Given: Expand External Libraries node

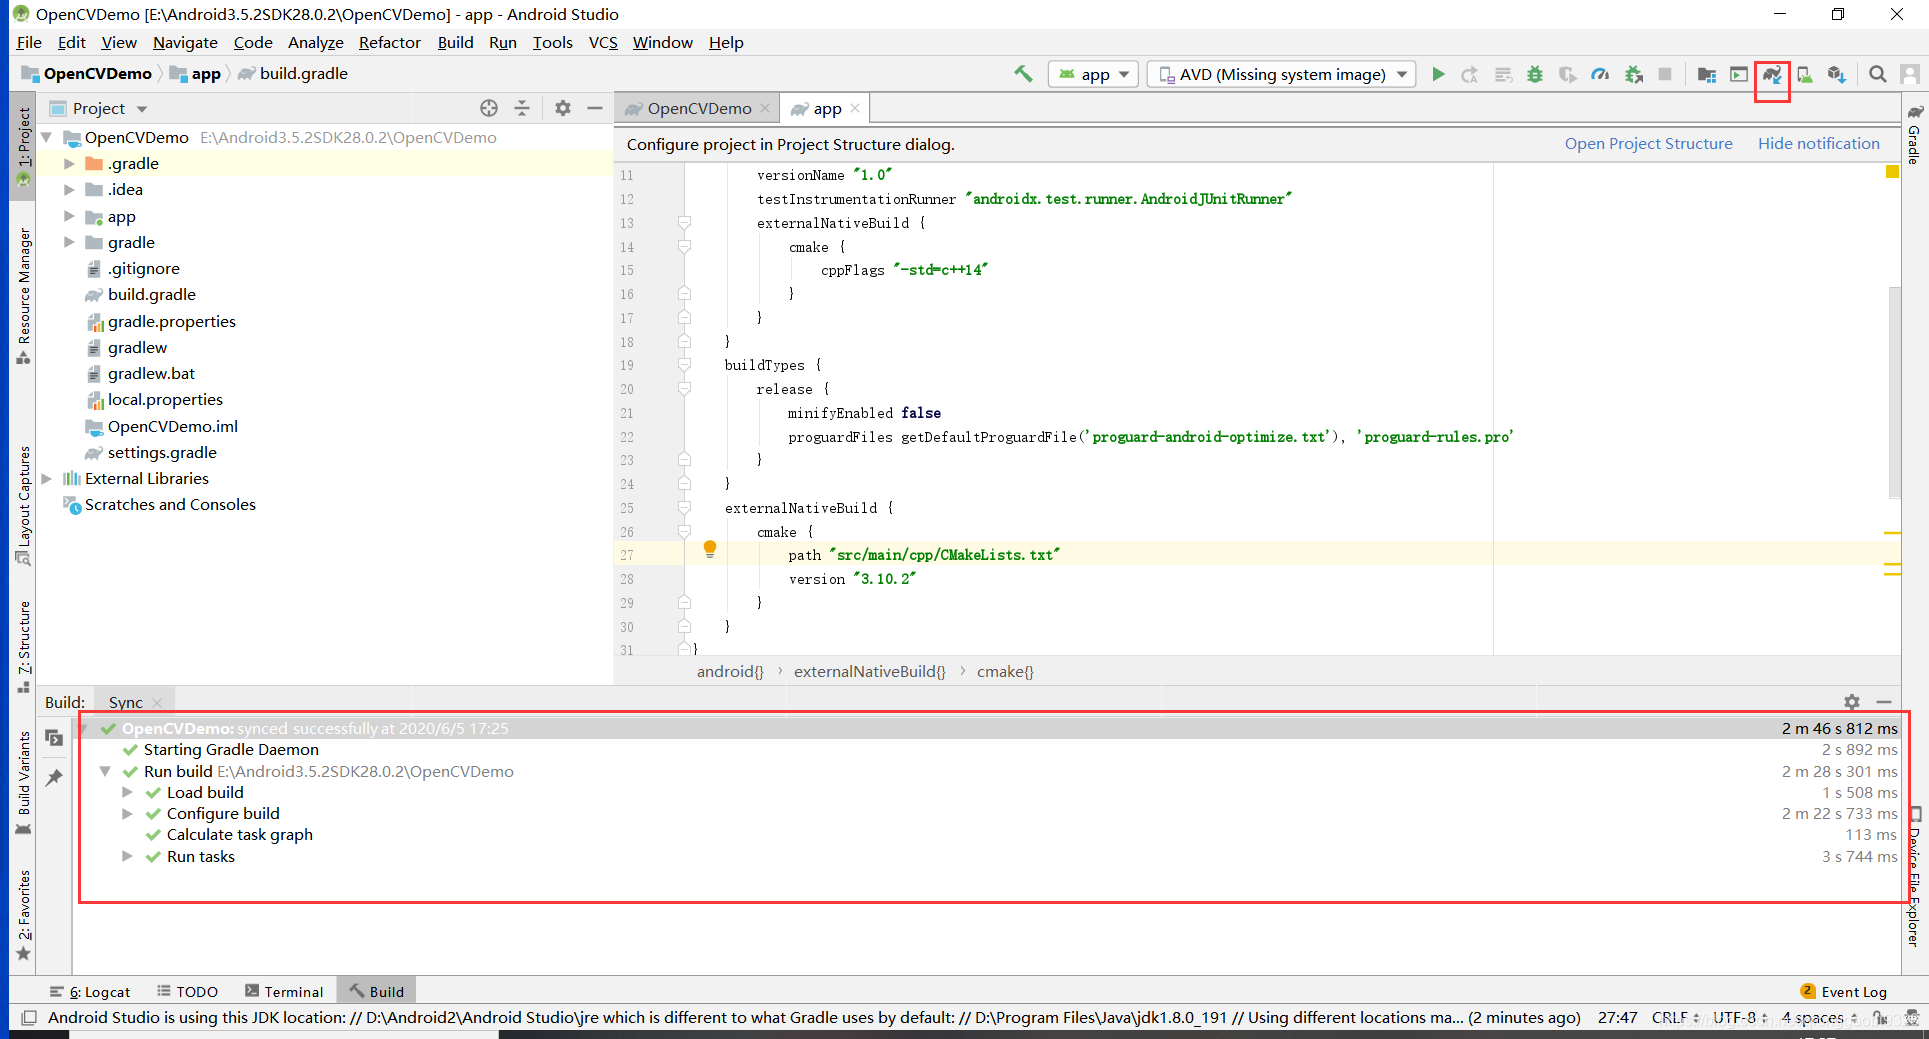Looking at the screenshot, I should (x=46, y=478).
